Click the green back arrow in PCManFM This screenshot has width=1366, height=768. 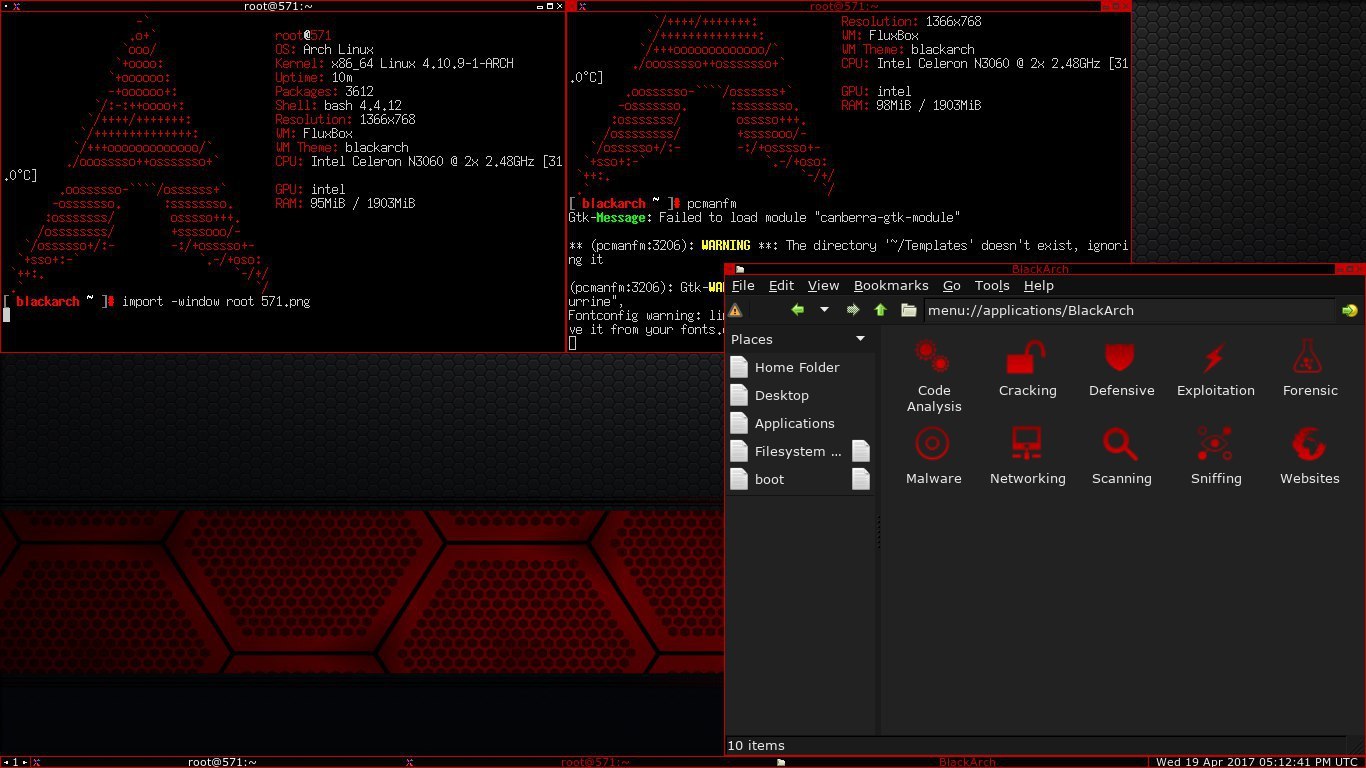pyautogui.click(x=797, y=310)
